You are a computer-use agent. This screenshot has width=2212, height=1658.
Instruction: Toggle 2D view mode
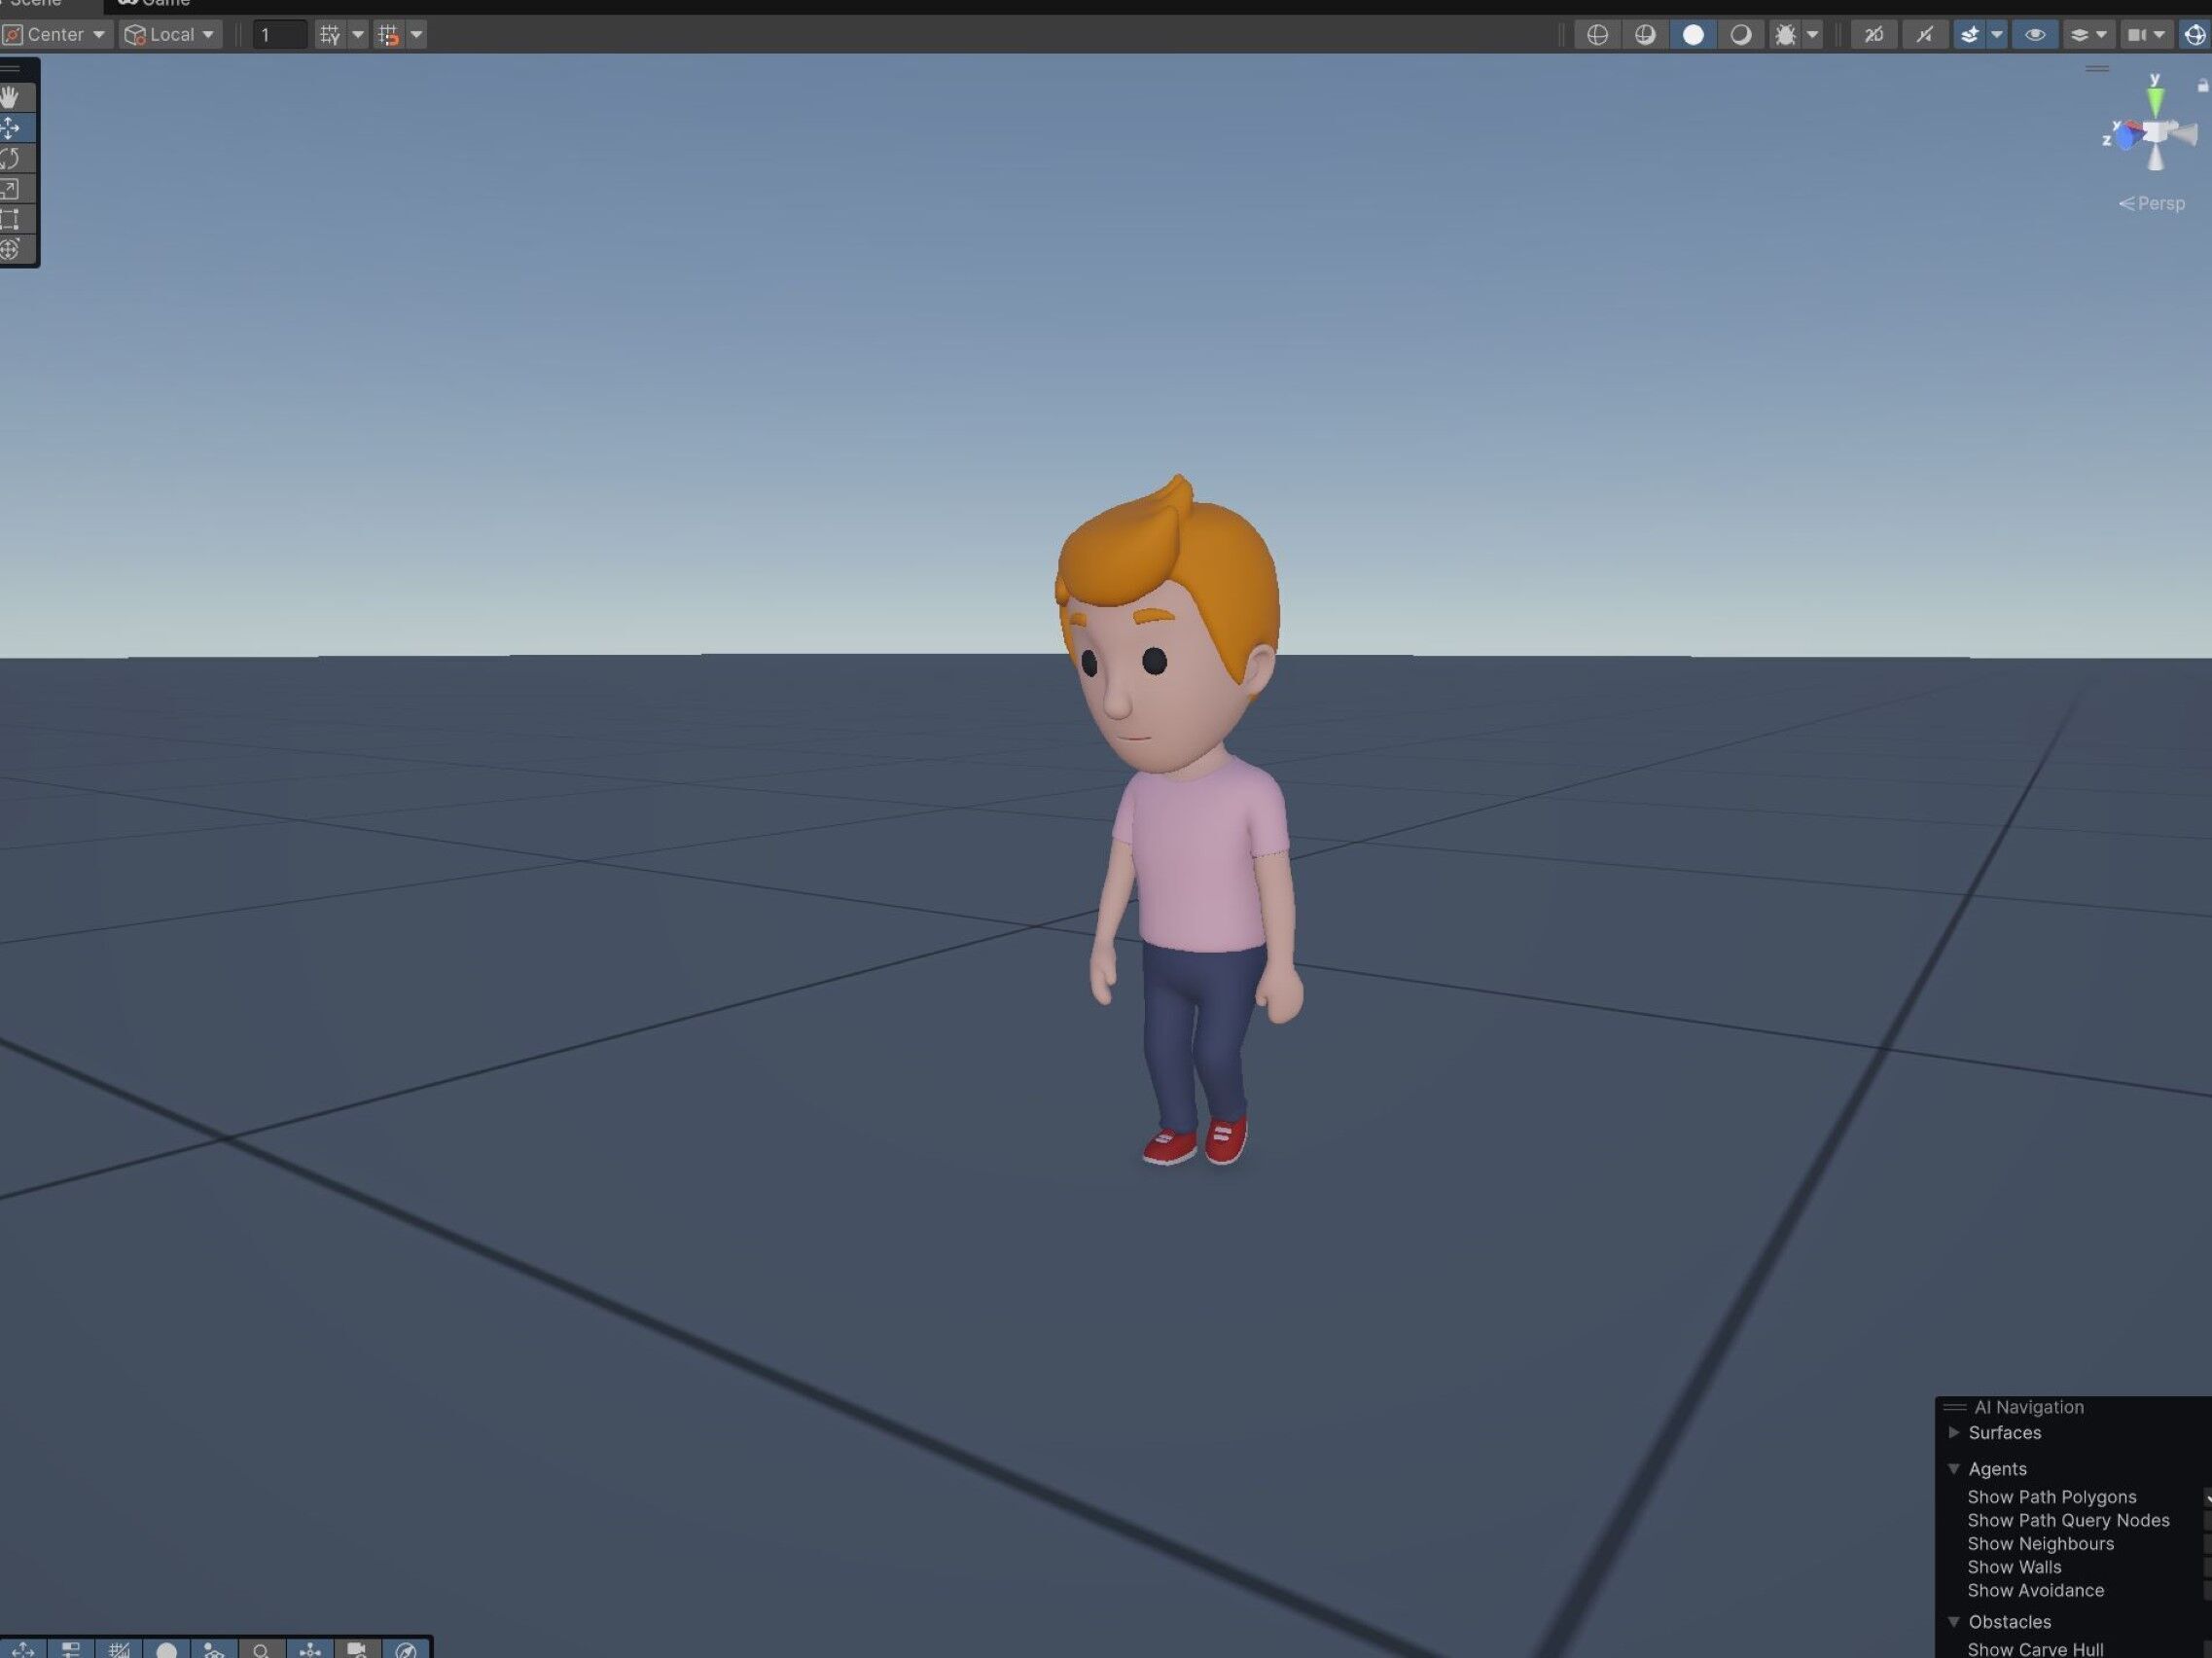tap(1874, 35)
